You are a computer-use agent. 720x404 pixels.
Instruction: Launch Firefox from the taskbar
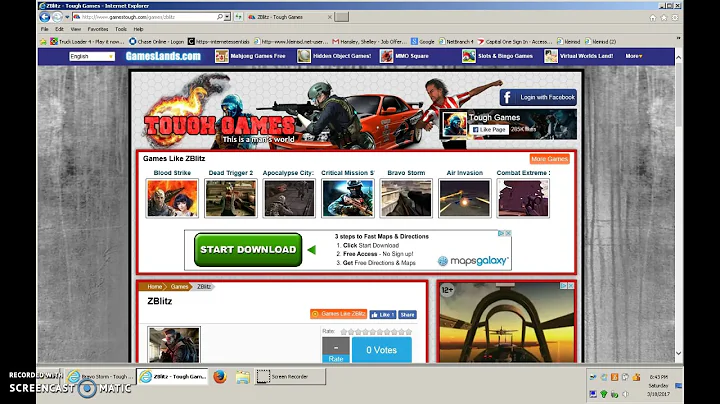[220, 376]
